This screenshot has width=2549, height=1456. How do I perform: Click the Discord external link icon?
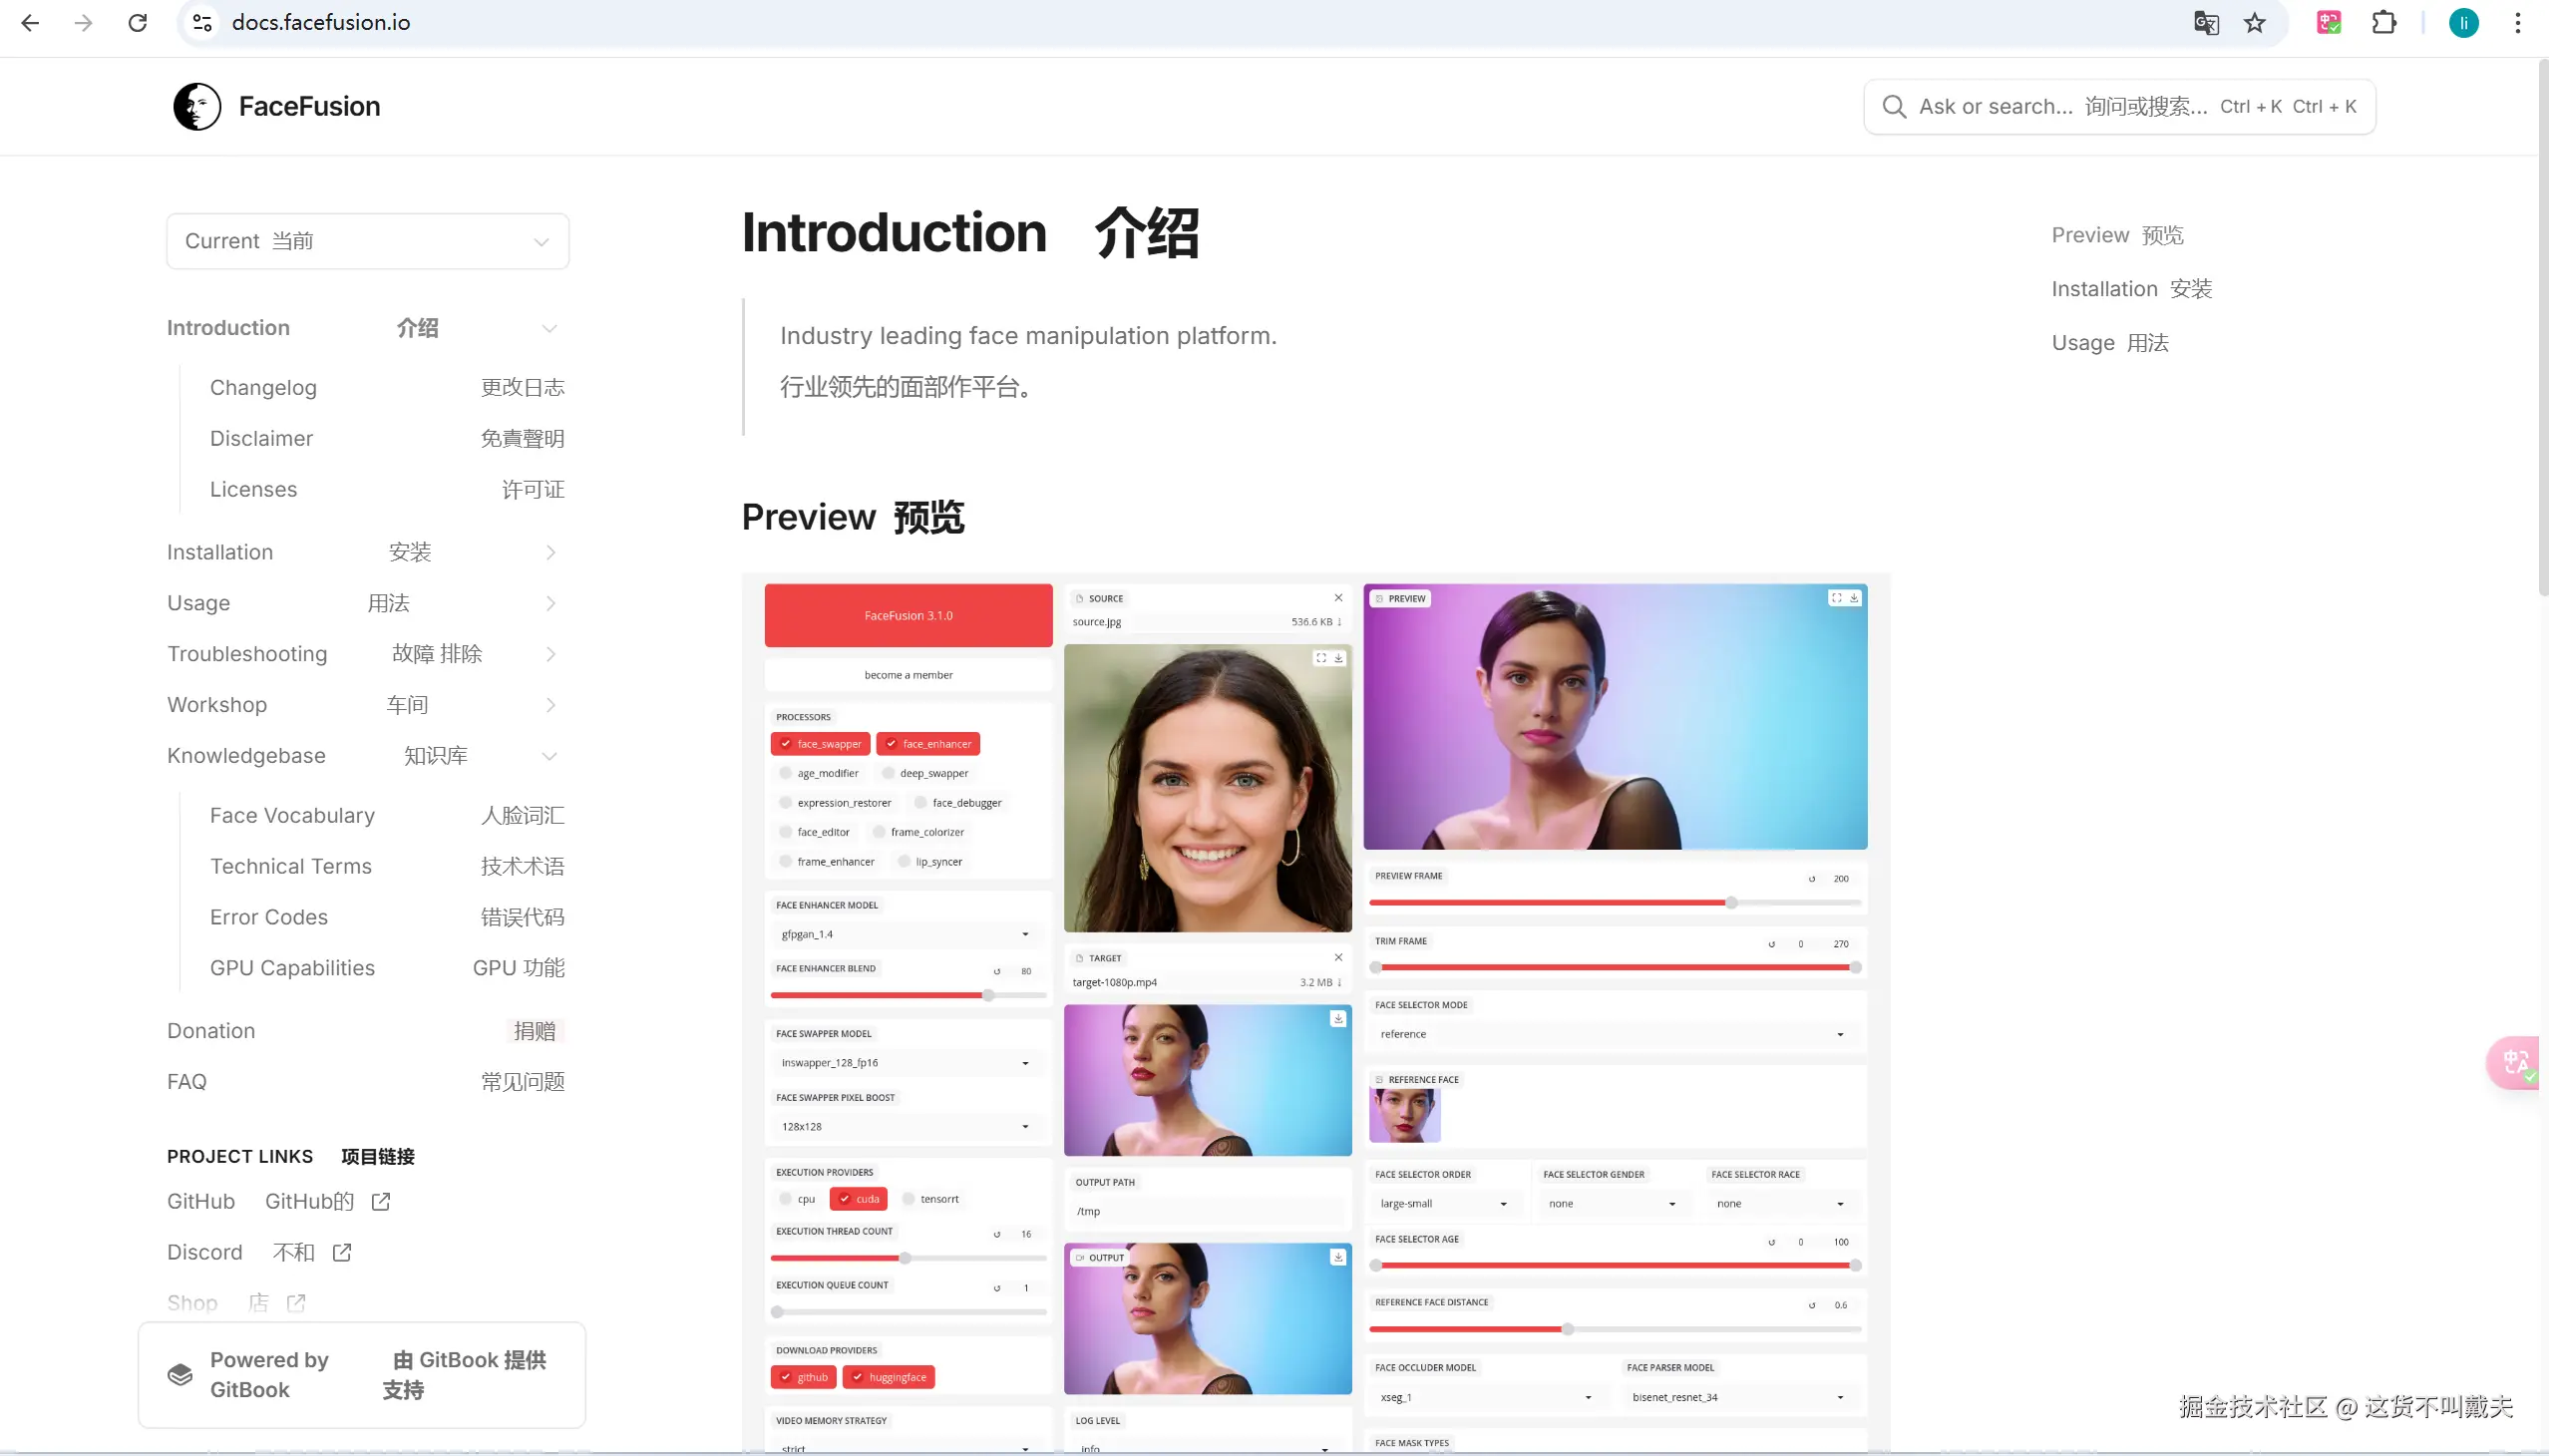pyautogui.click(x=342, y=1252)
